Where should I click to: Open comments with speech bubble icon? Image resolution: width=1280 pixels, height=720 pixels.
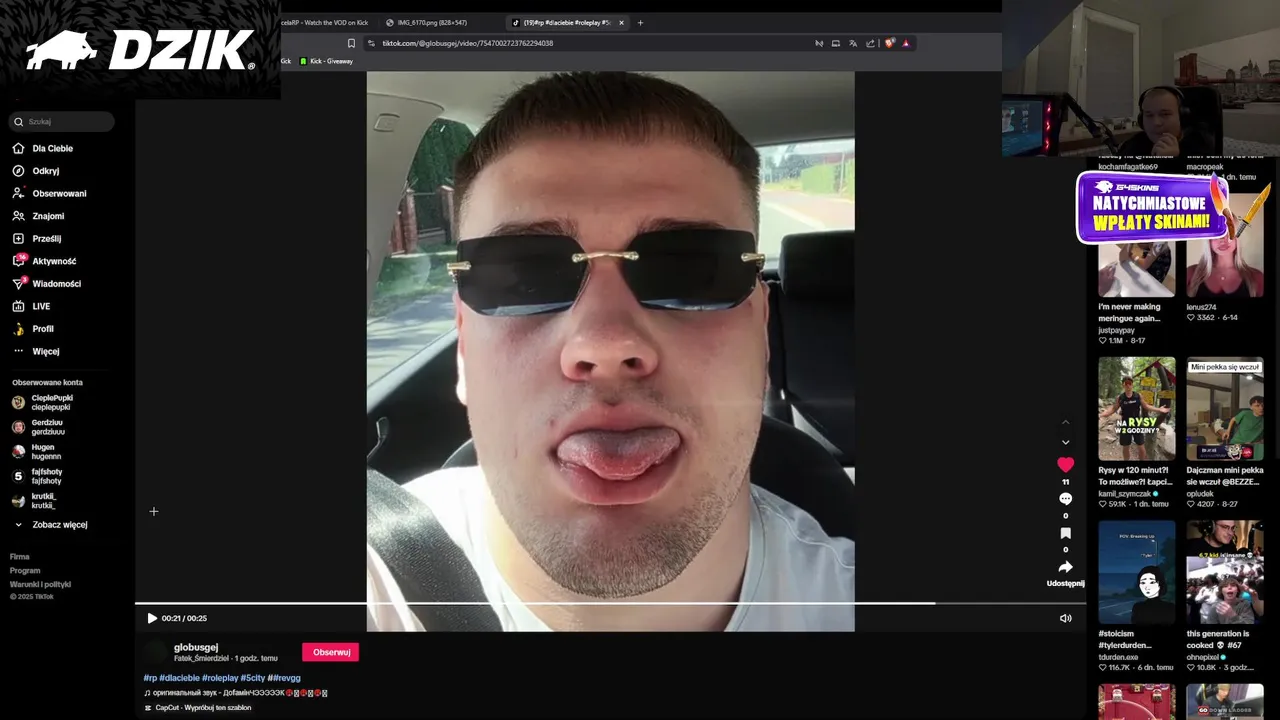[1066, 499]
